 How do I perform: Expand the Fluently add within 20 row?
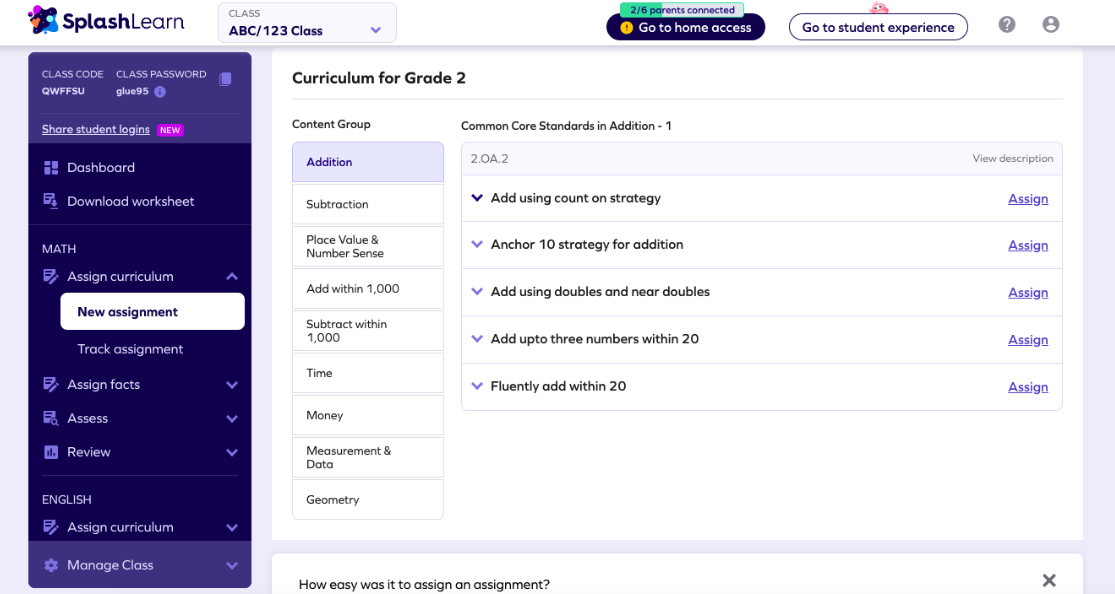[x=477, y=386]
